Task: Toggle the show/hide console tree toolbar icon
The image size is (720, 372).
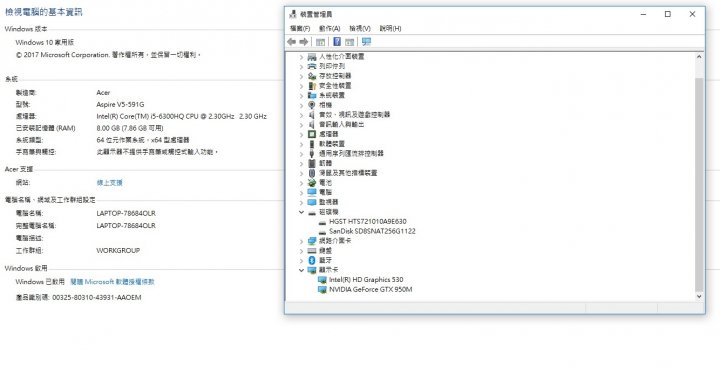Action: click(x=321, y=42)
